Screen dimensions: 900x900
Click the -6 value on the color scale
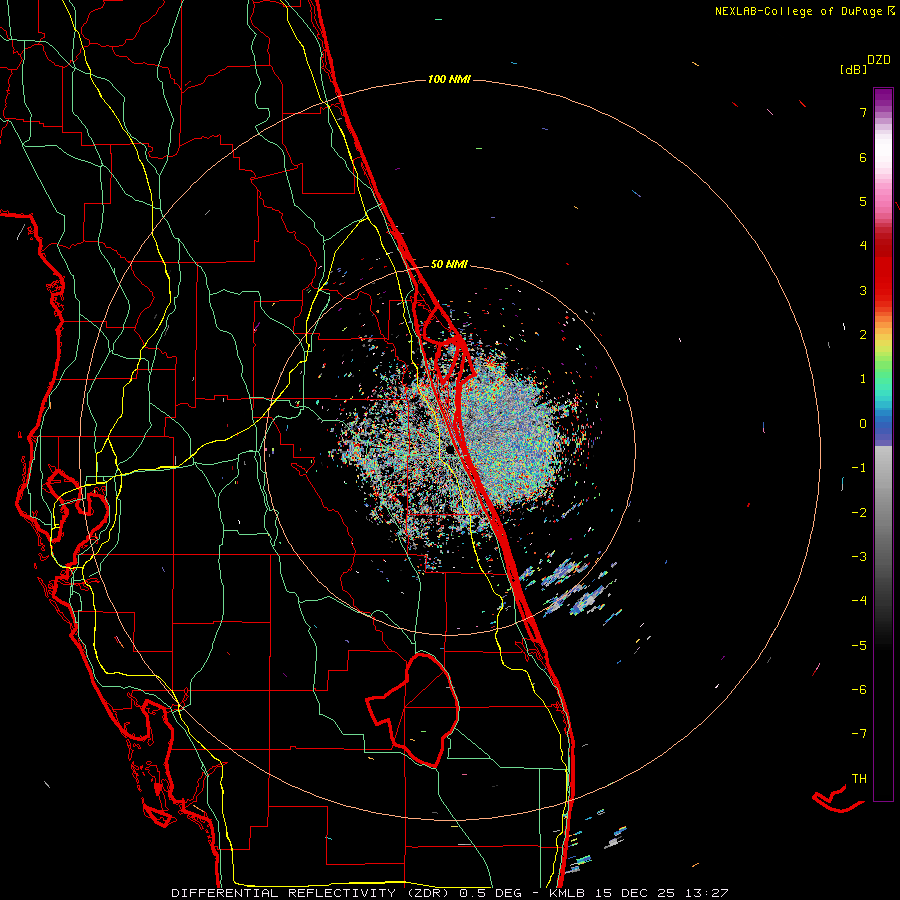click(x=859, y=690)
